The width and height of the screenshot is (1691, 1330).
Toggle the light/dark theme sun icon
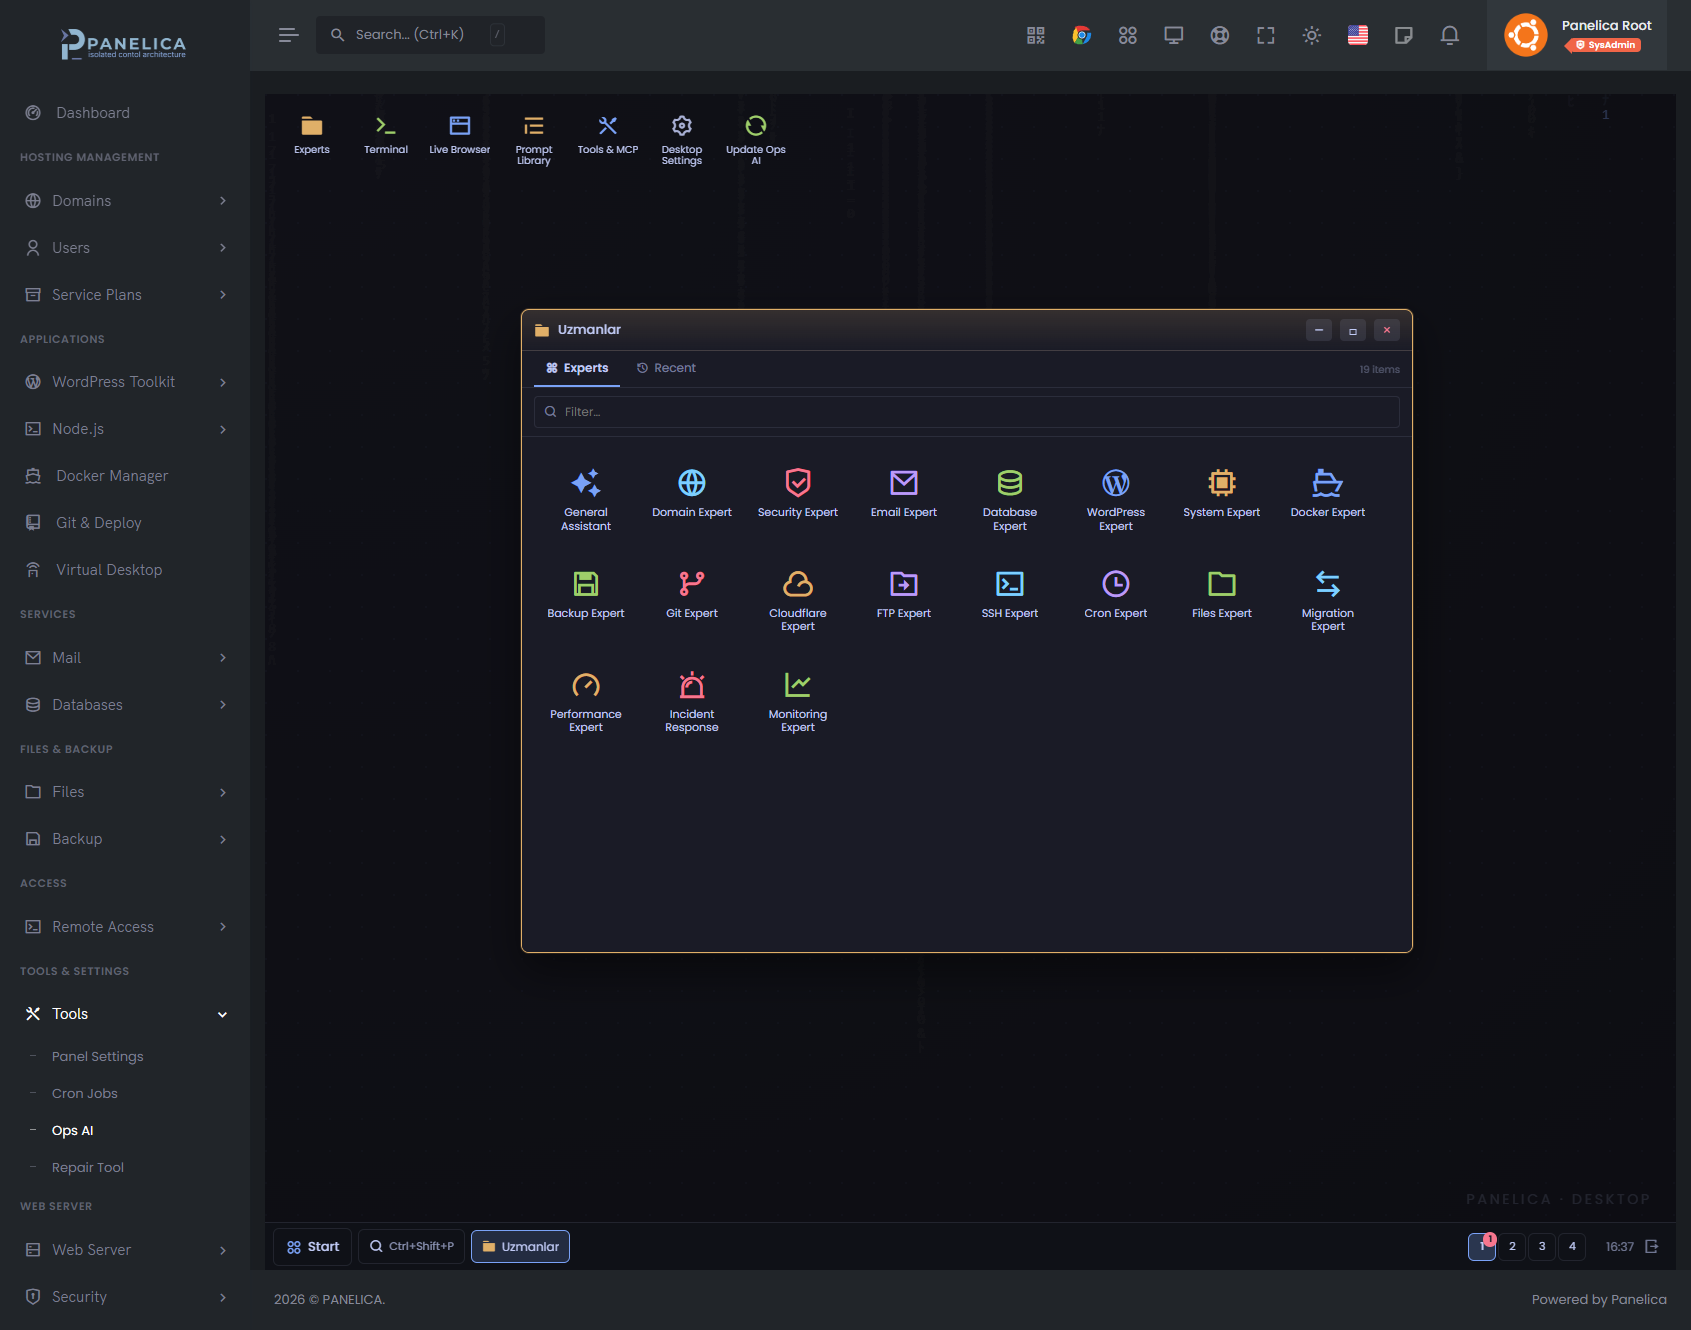[1312, 35]
